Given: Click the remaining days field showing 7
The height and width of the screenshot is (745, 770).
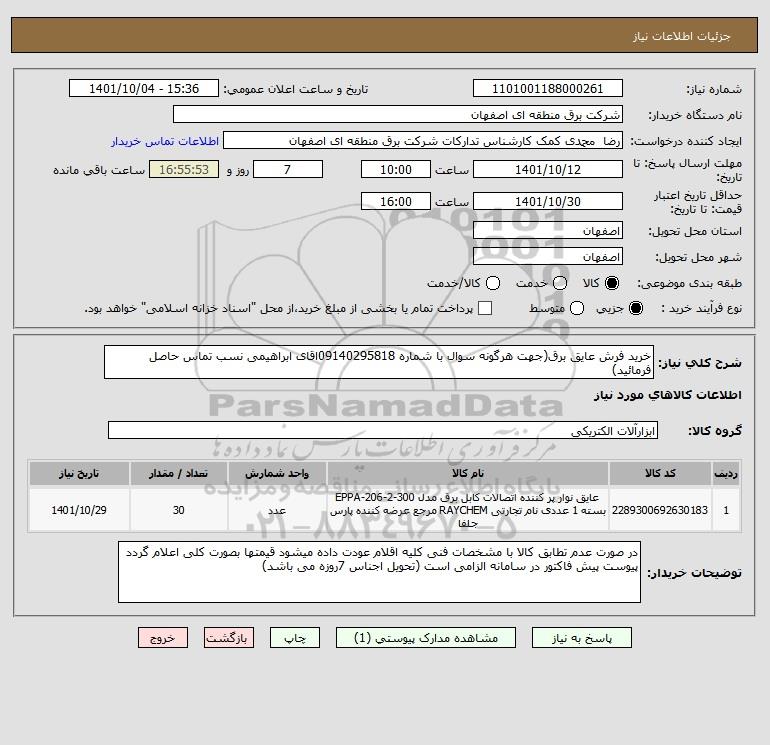Looking at the screenshot, I should coord(288,169).
